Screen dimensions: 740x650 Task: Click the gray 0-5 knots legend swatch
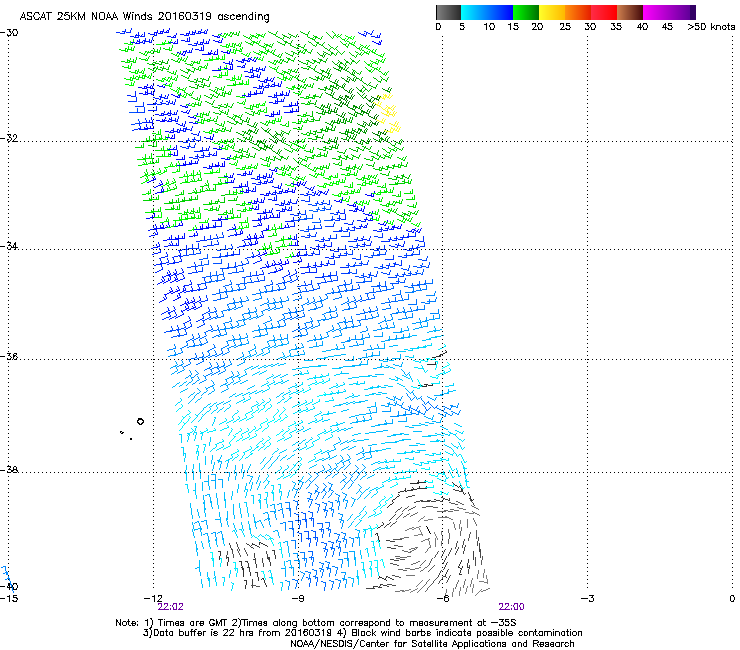(x=448, y=12)
